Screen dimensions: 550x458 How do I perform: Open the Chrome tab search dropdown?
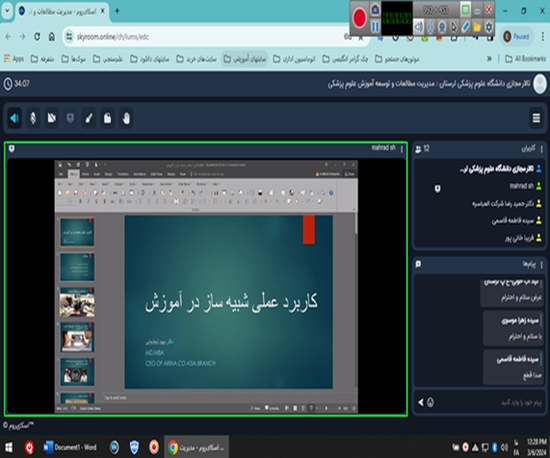pos(7,11)
